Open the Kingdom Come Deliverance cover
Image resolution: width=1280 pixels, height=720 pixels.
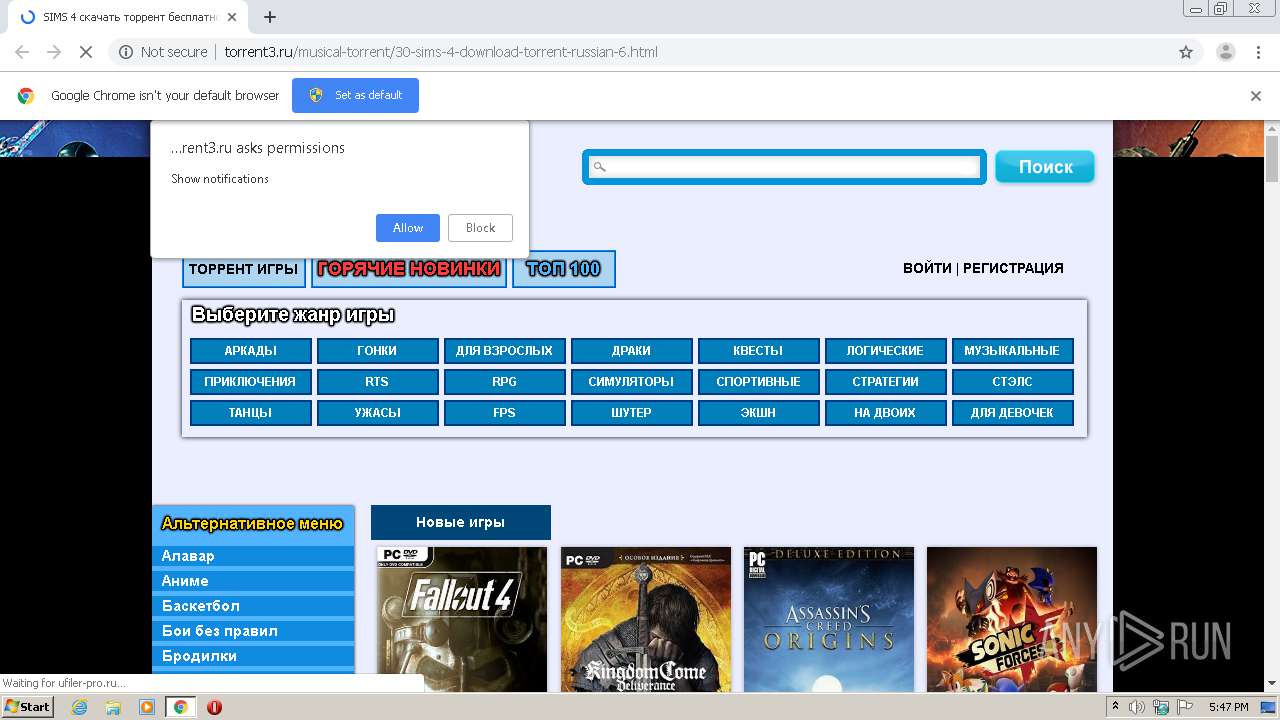pyautogui.click(x=646, y=619)
